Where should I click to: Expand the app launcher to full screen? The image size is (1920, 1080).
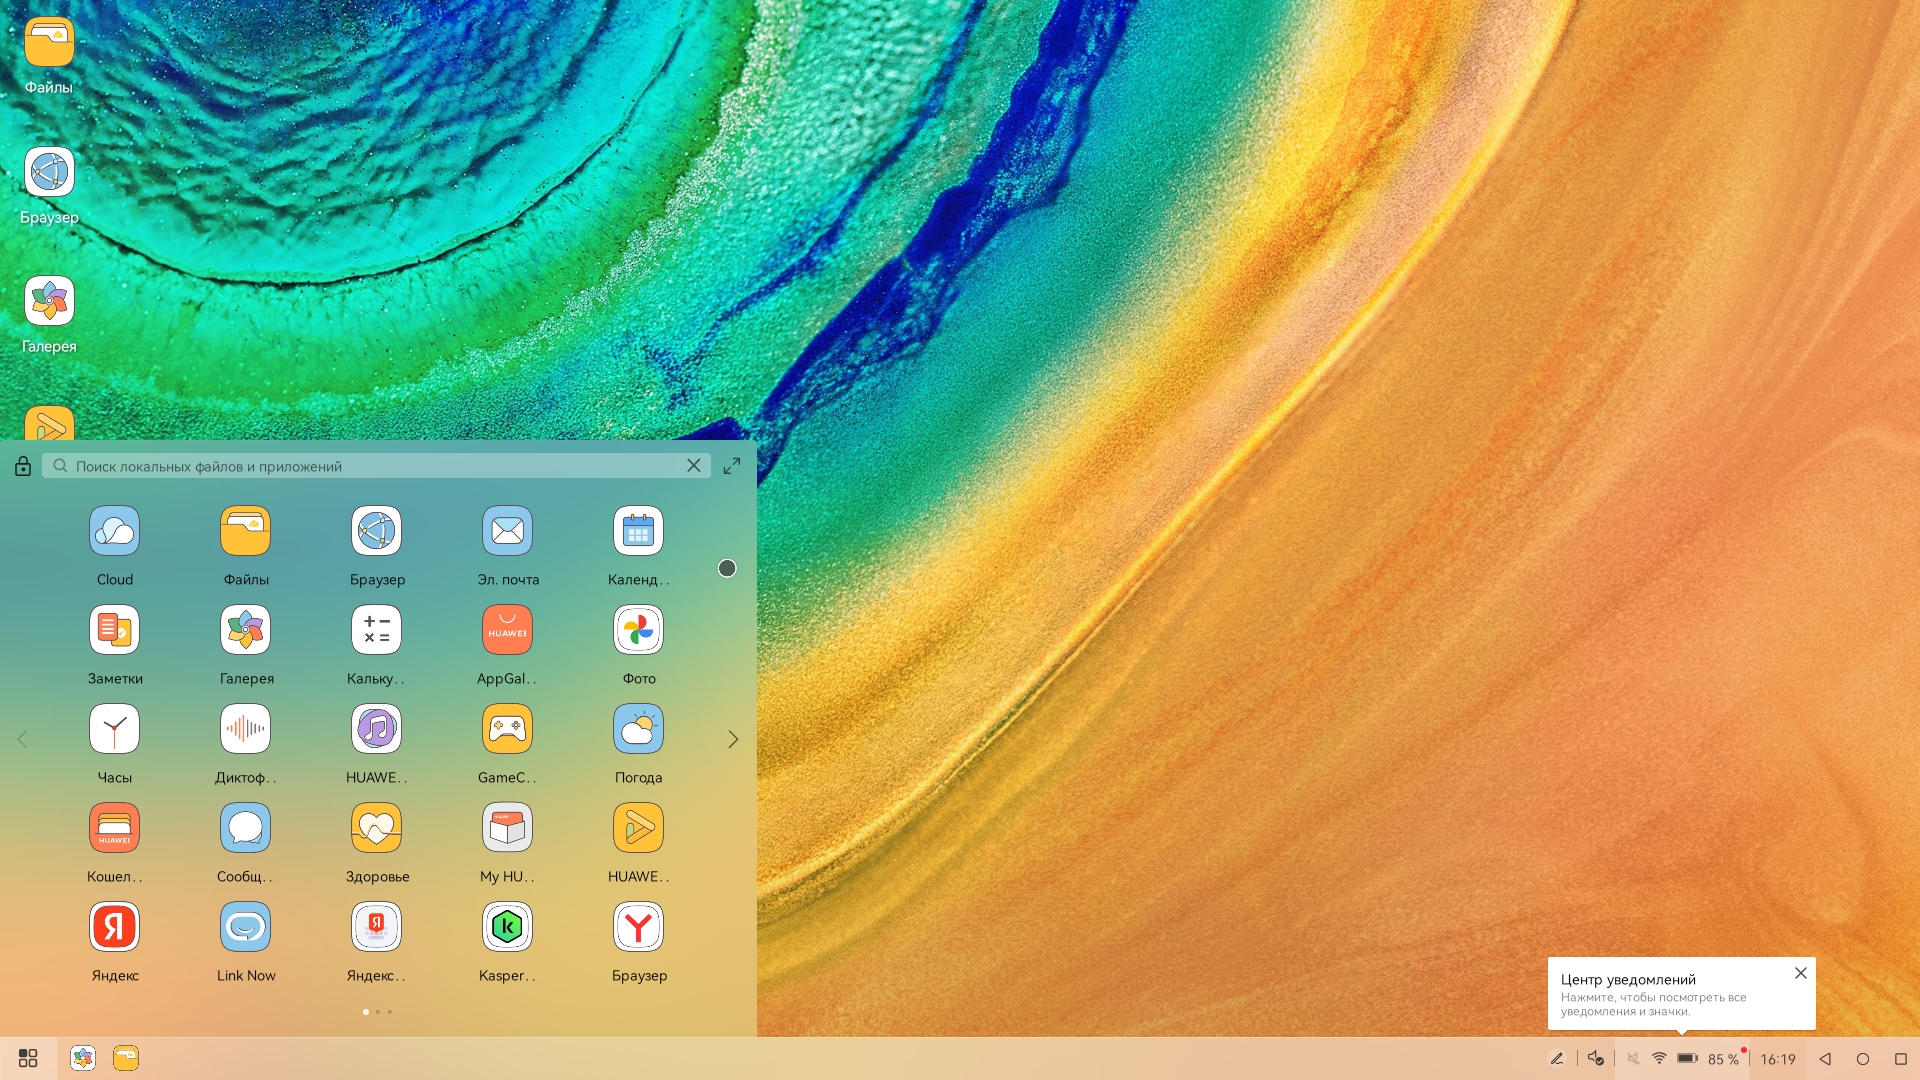732,466
